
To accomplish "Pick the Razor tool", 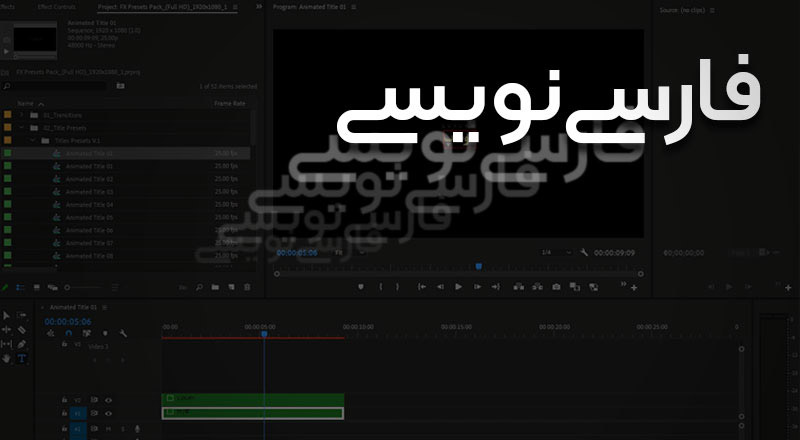I will point(22,329).
